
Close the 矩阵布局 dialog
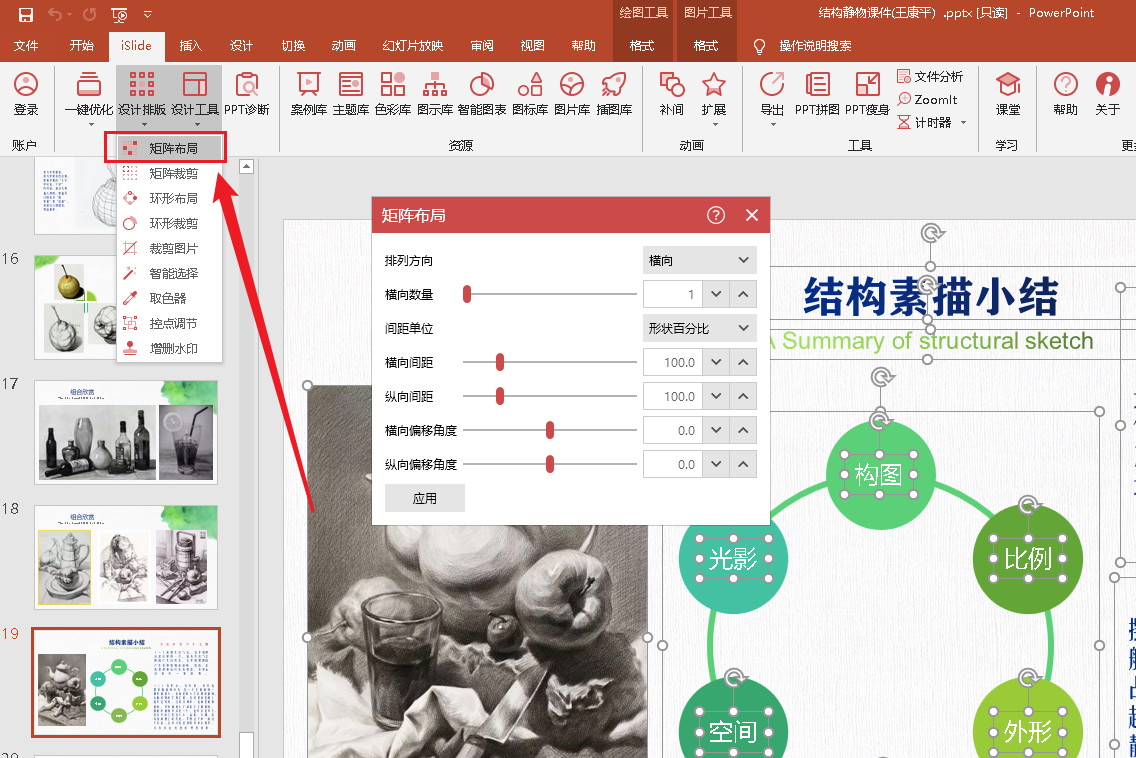[x=752, y=215]
